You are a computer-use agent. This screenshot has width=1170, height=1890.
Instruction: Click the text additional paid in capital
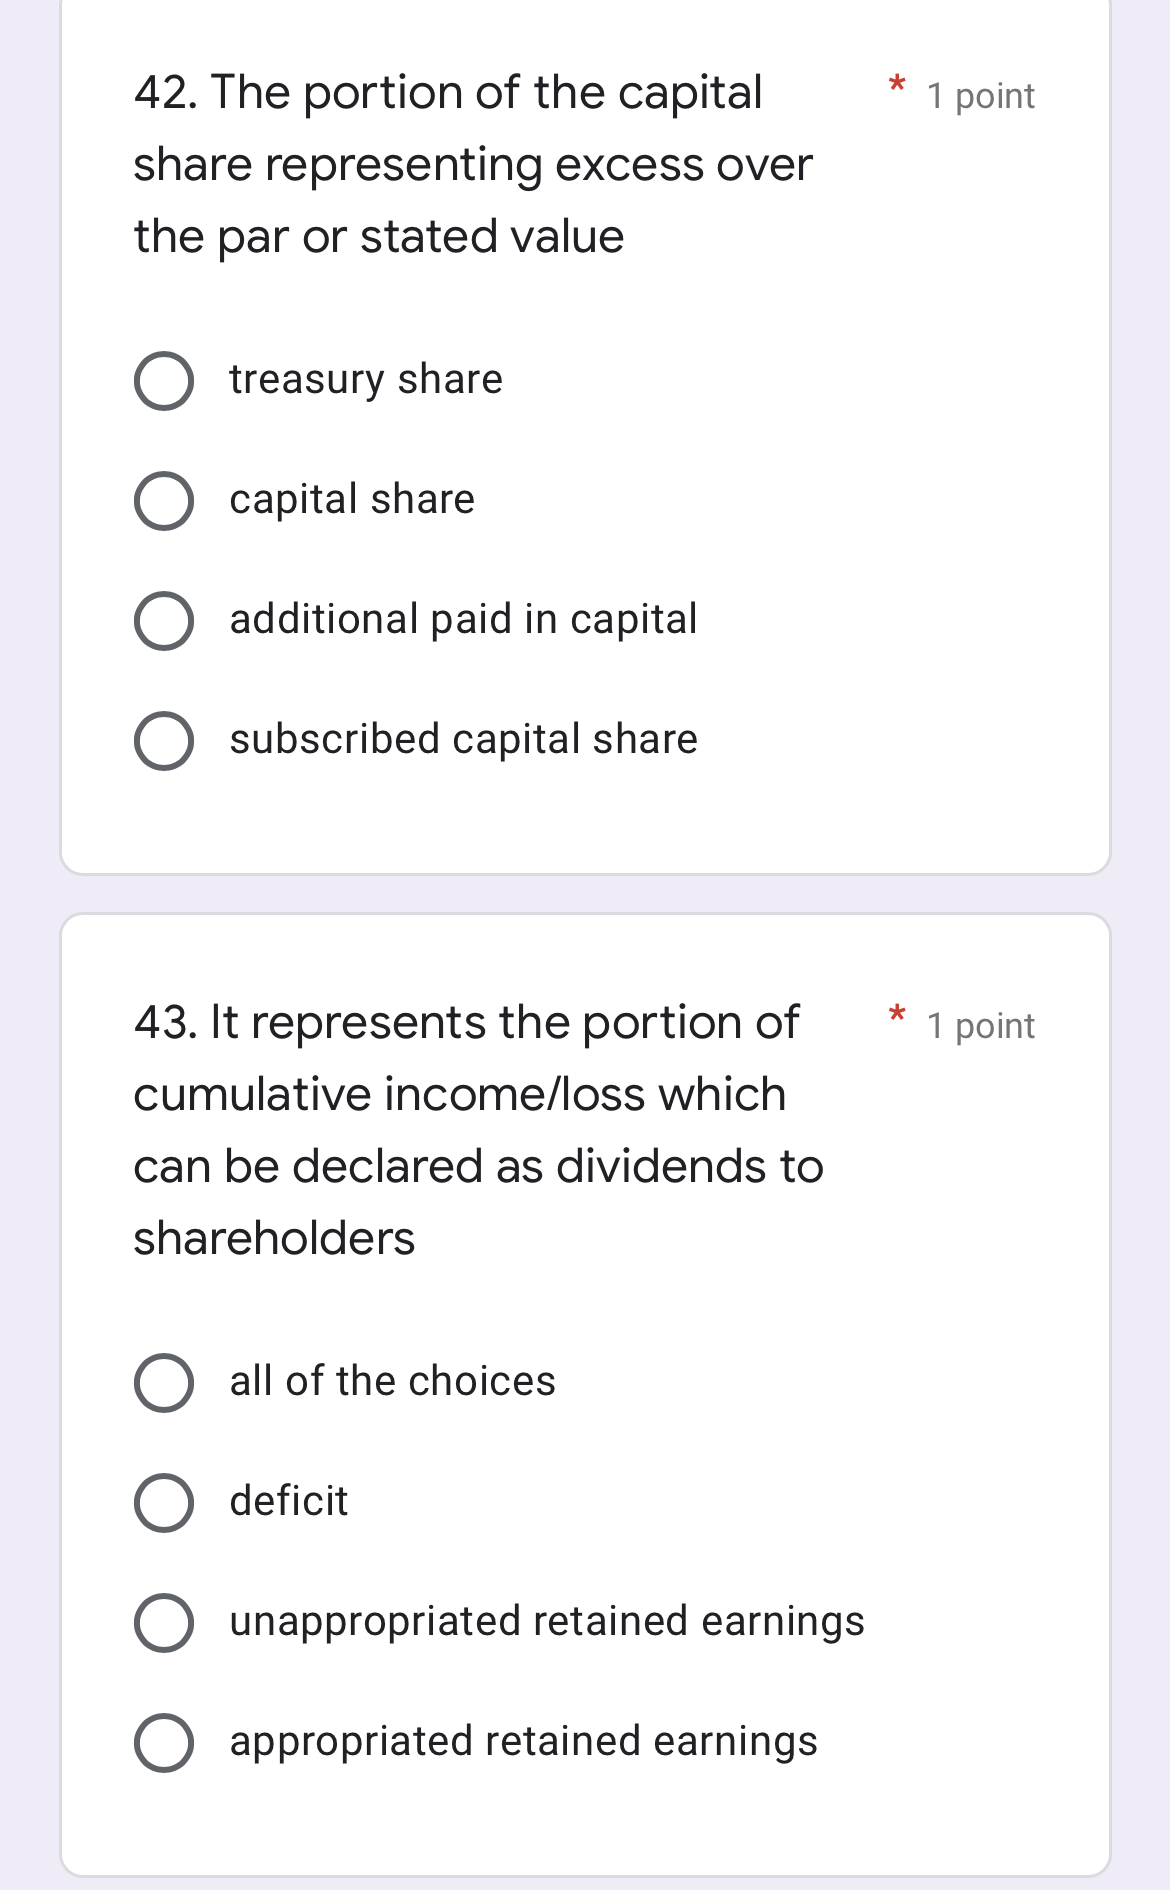tap(463, 618)
